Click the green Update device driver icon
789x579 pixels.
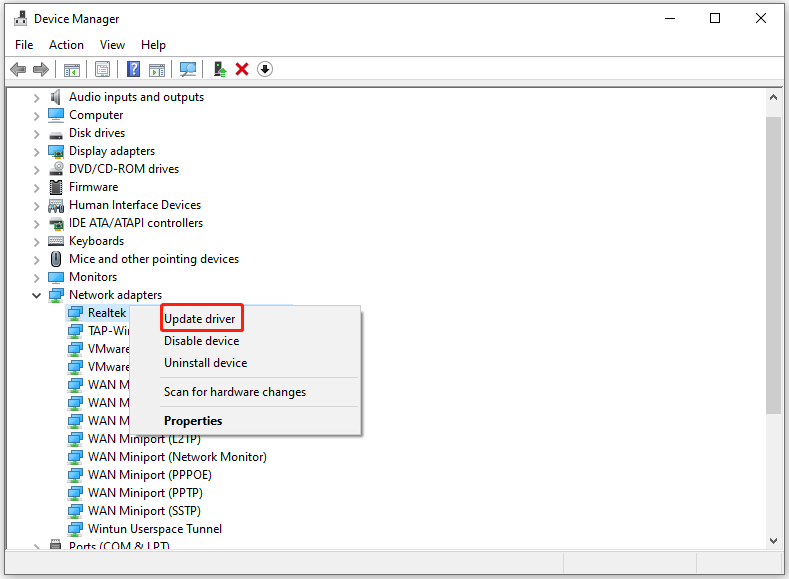click(220, 69)
